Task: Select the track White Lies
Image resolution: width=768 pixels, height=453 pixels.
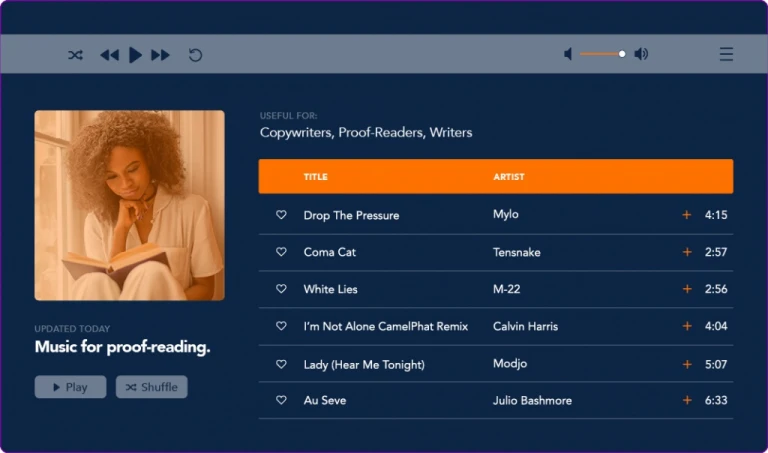Action: (x=331, y=289)
